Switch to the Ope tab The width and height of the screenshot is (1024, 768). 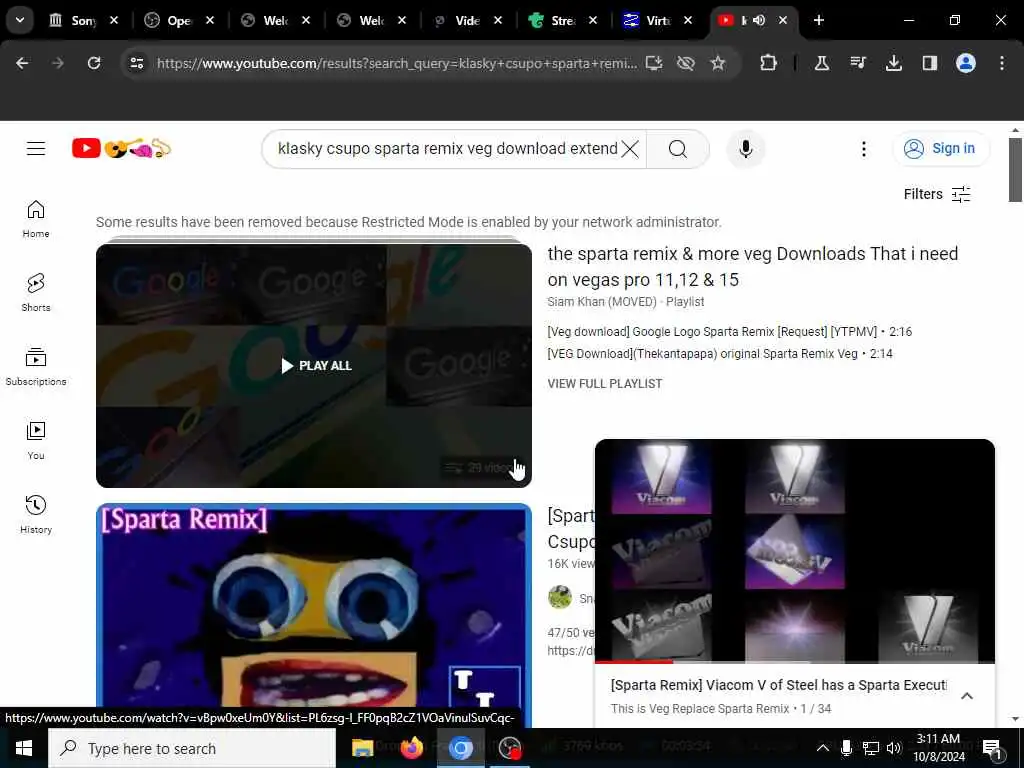click(x=179, y=20)
